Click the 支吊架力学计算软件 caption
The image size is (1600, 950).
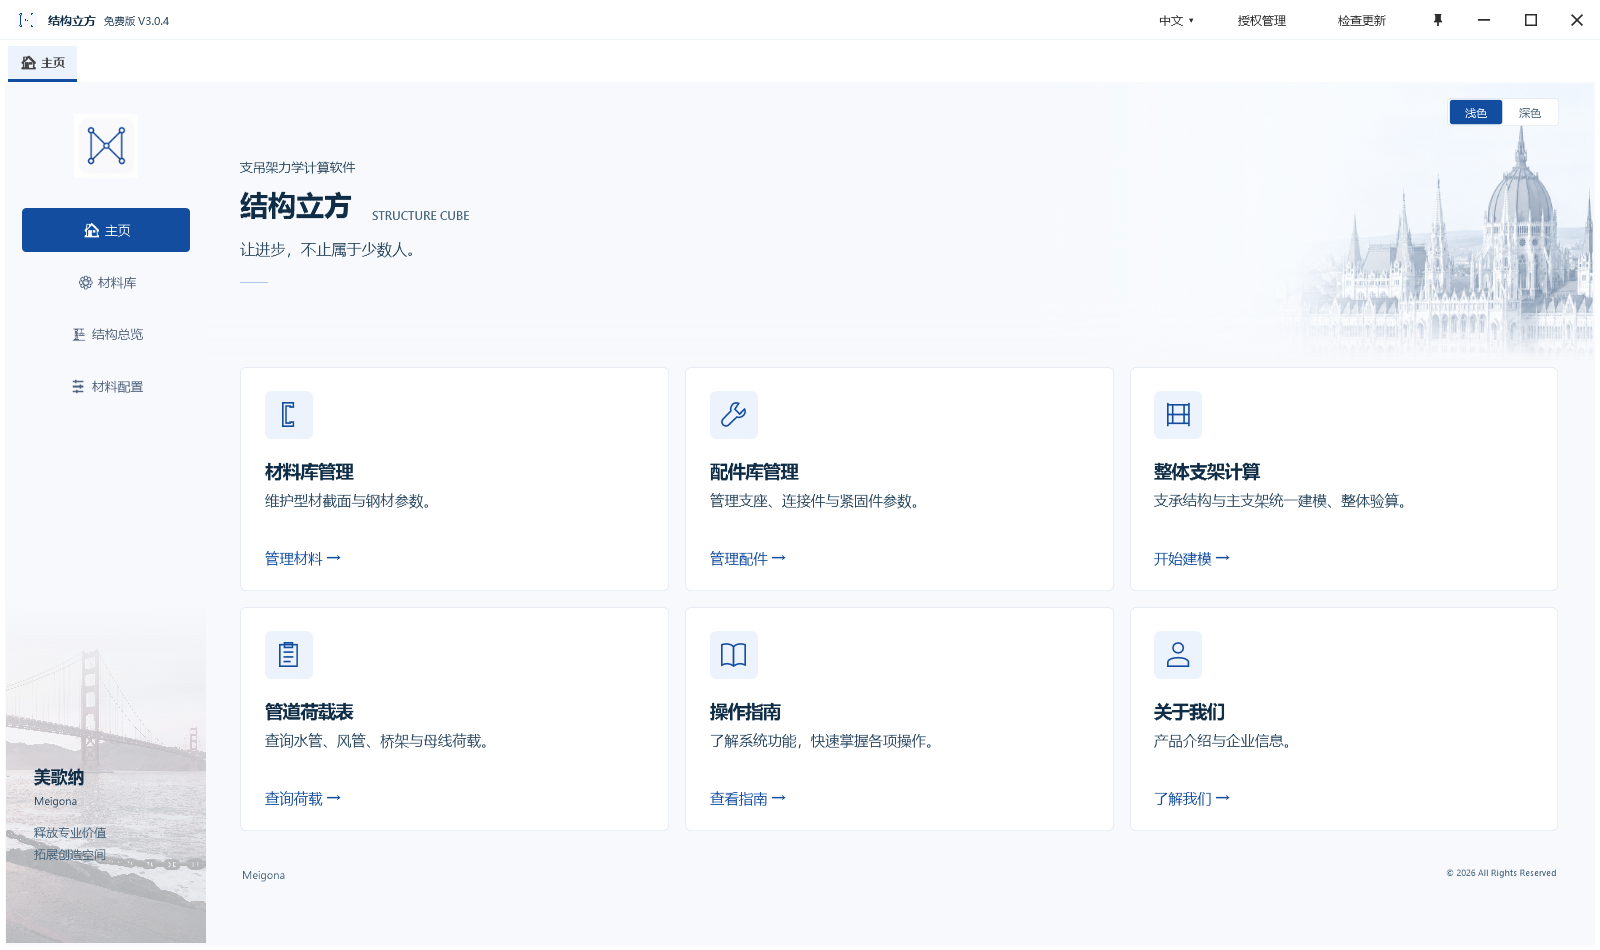click(x=297, y=168)
